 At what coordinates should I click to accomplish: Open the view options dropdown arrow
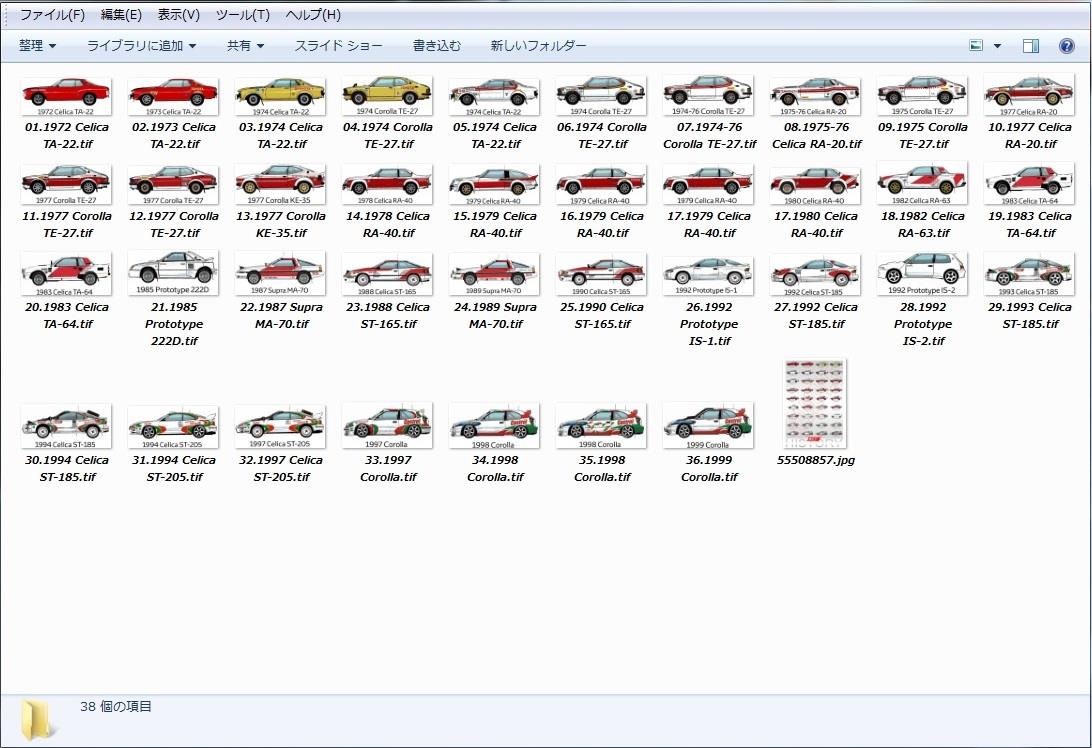[x=997, y=46]
